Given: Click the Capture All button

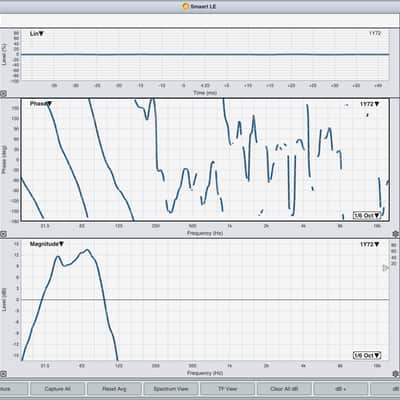Looking at the screenshot, I should coord(57,389).
